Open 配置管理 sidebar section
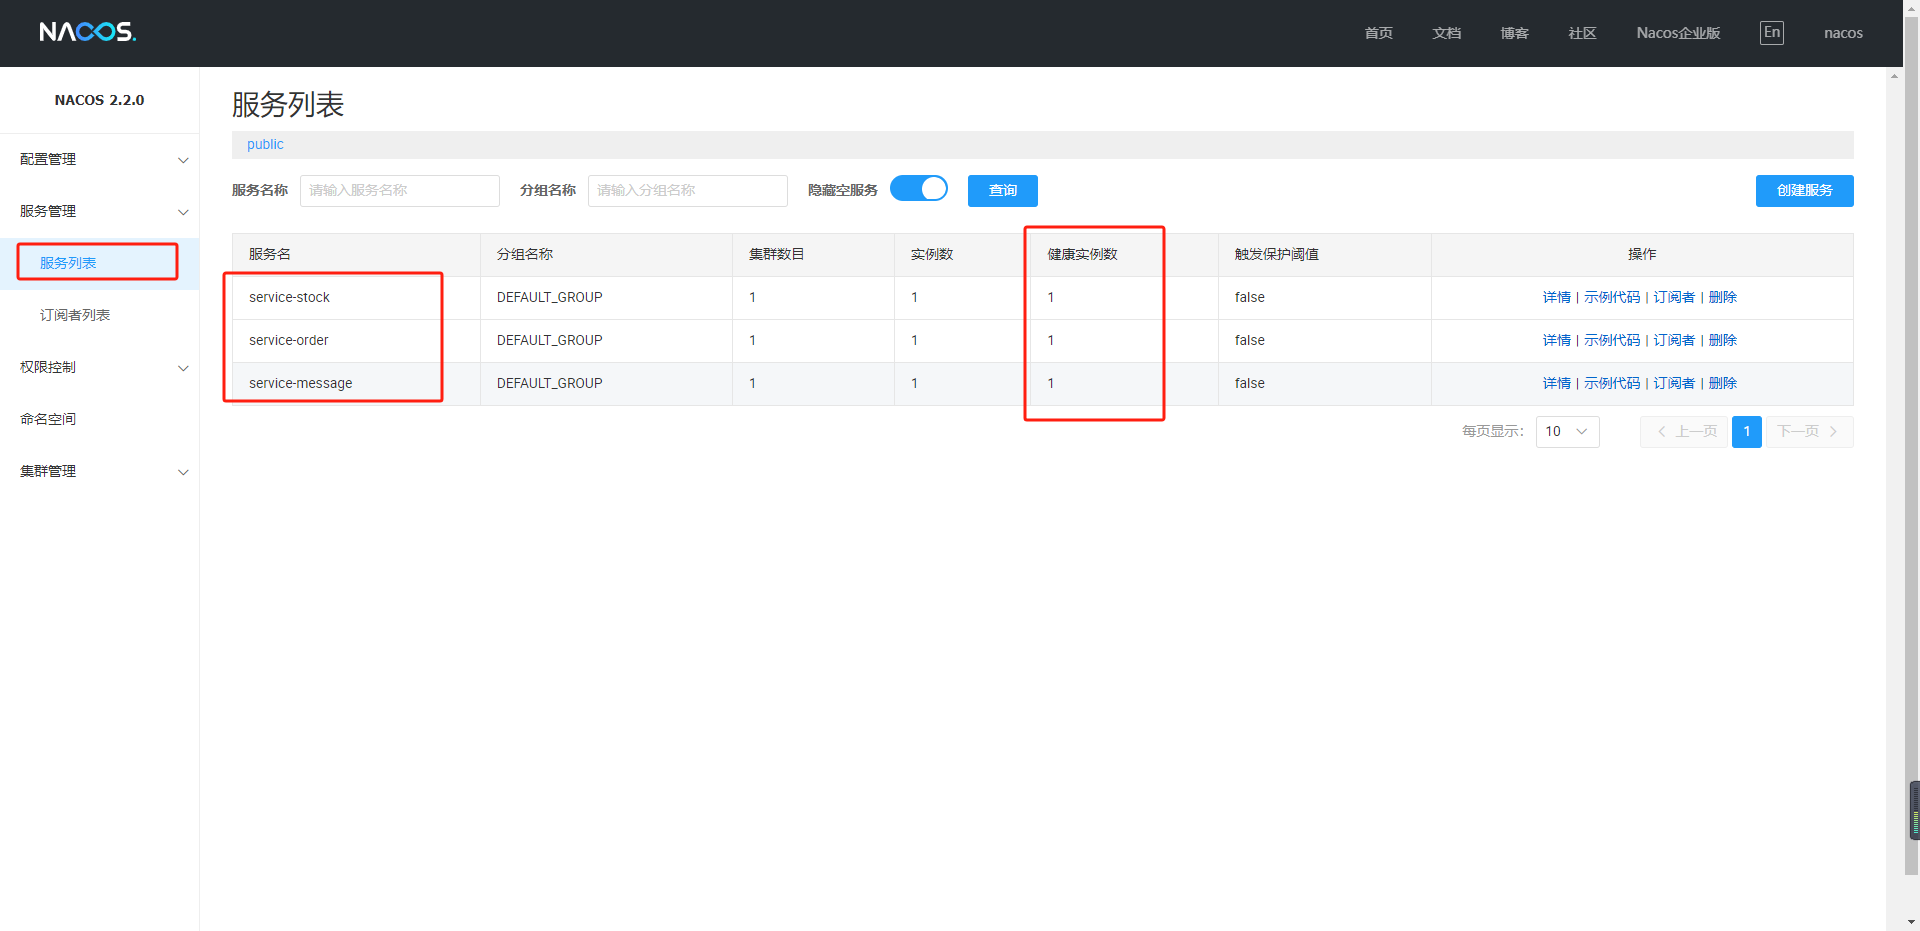Screen dimensions: 1920x931 point(48,159)
